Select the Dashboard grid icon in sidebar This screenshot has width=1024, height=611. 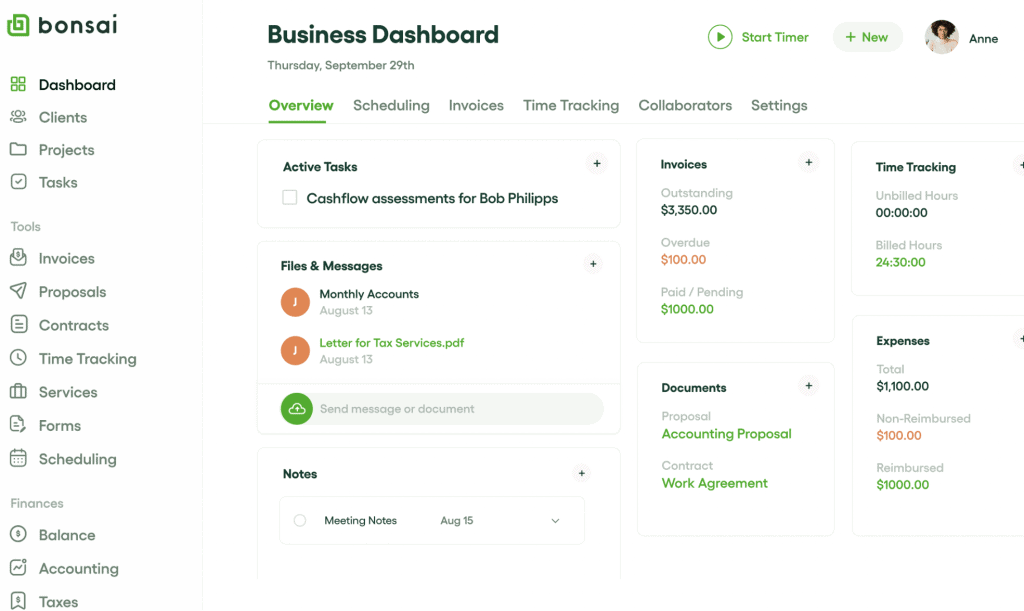tap(18, 84)
